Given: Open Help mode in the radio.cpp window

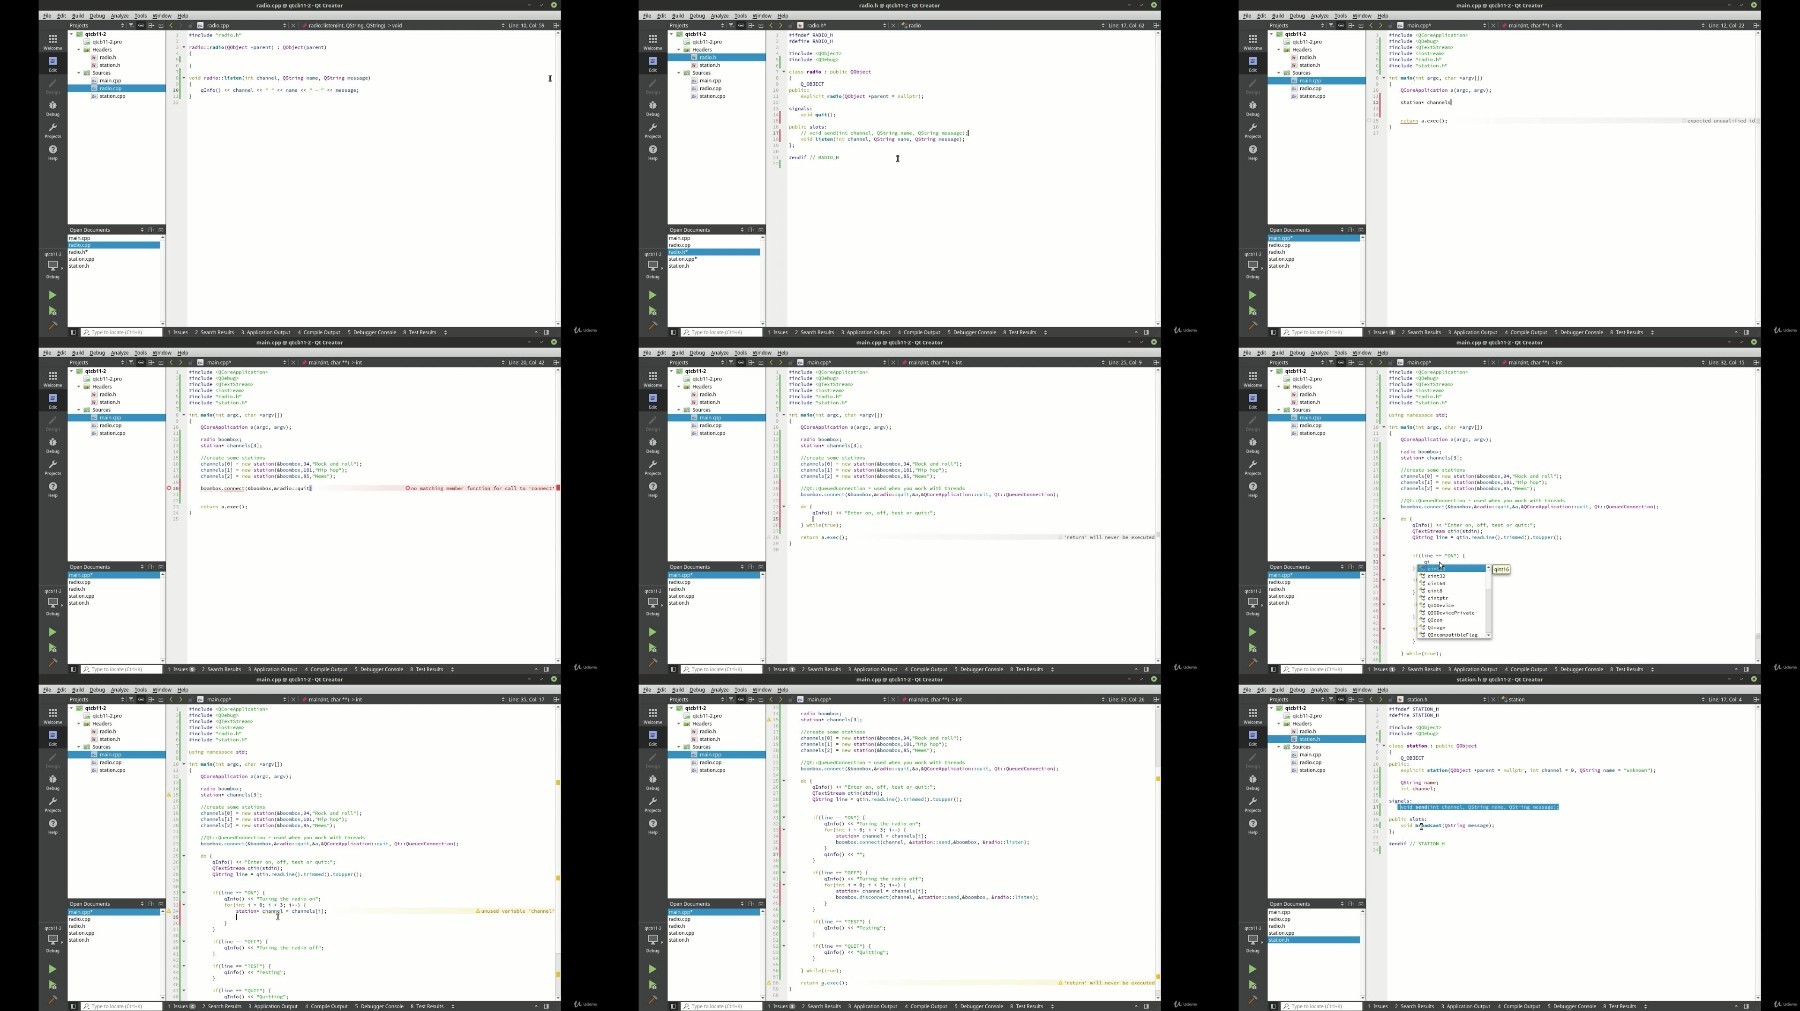Looking at the screenshot, I should coord(52,151).
